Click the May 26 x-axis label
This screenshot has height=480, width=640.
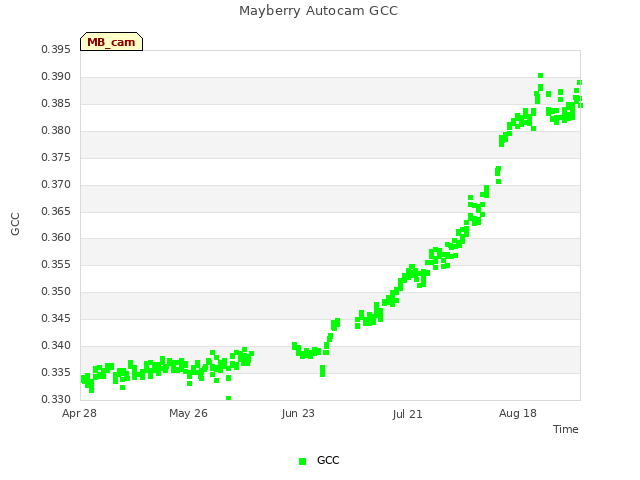tap(188, 413)
